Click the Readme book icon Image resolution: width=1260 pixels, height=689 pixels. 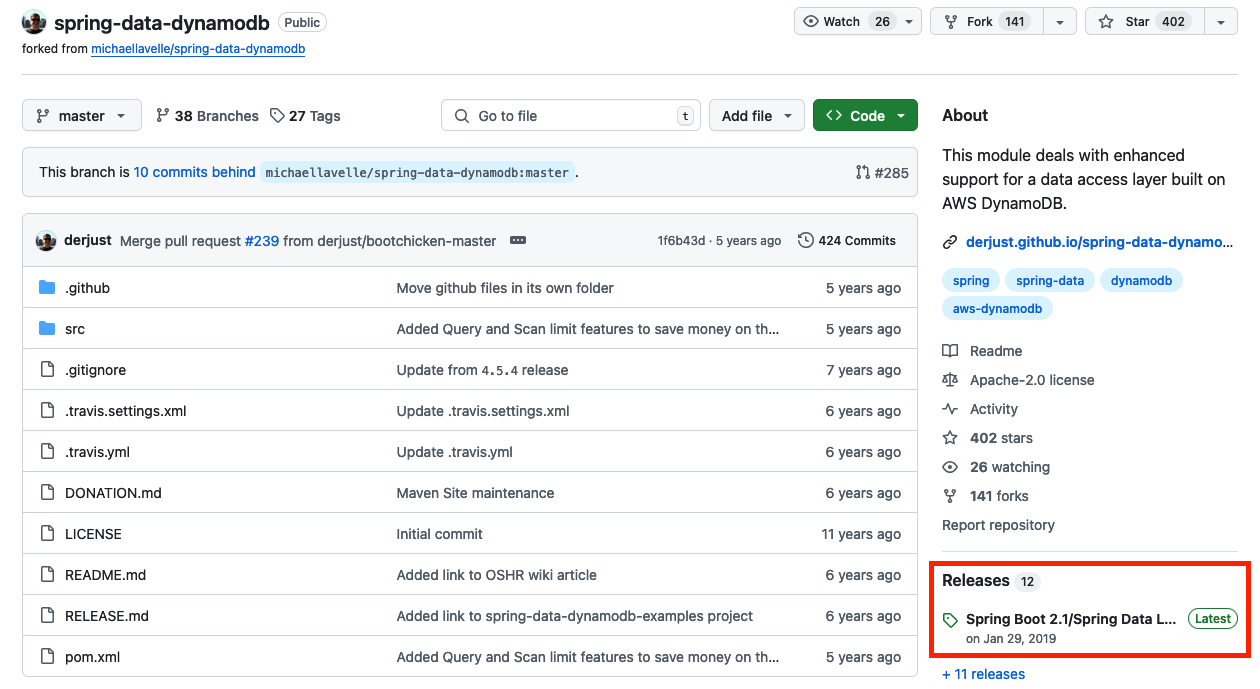[x=950, y=351]
